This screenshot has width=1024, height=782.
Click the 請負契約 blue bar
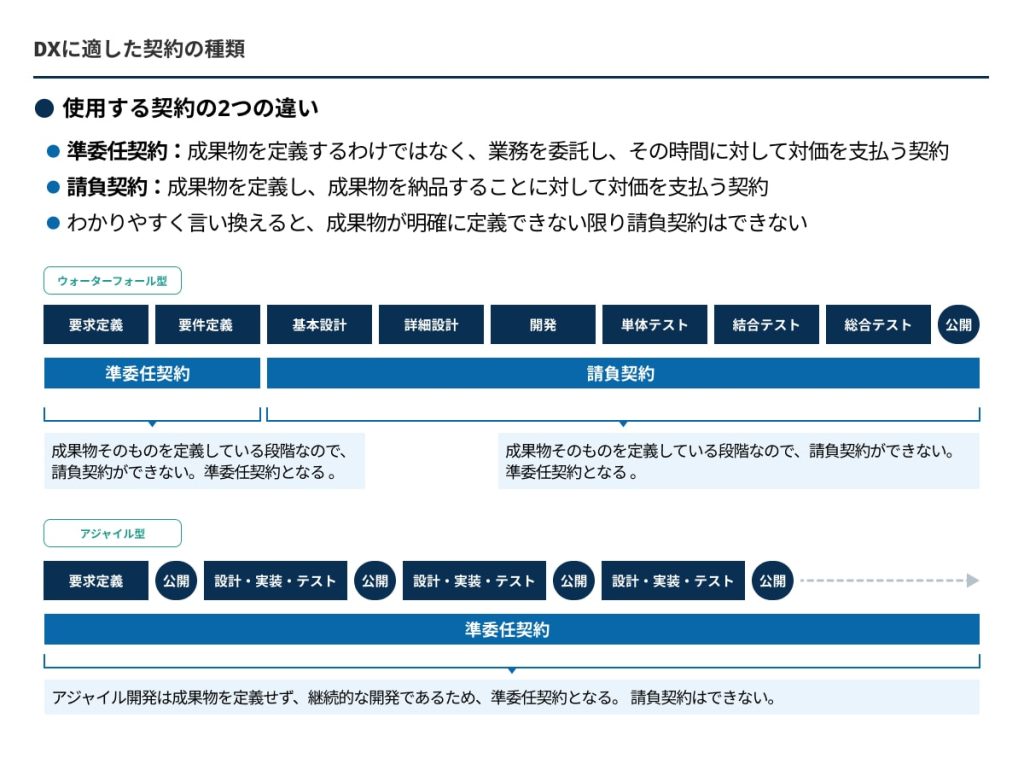point(622,374)
